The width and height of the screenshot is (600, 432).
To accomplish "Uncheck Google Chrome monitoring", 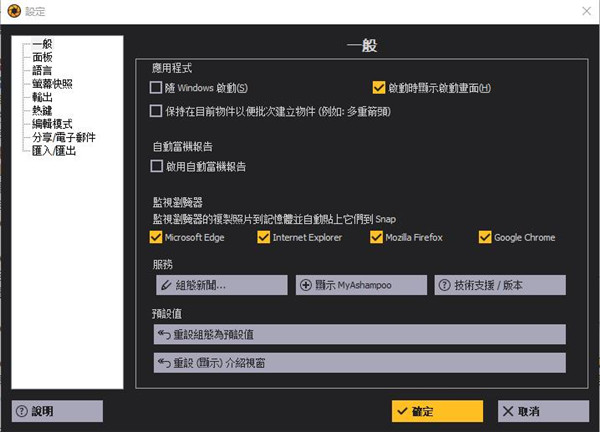I will [486, 238].
